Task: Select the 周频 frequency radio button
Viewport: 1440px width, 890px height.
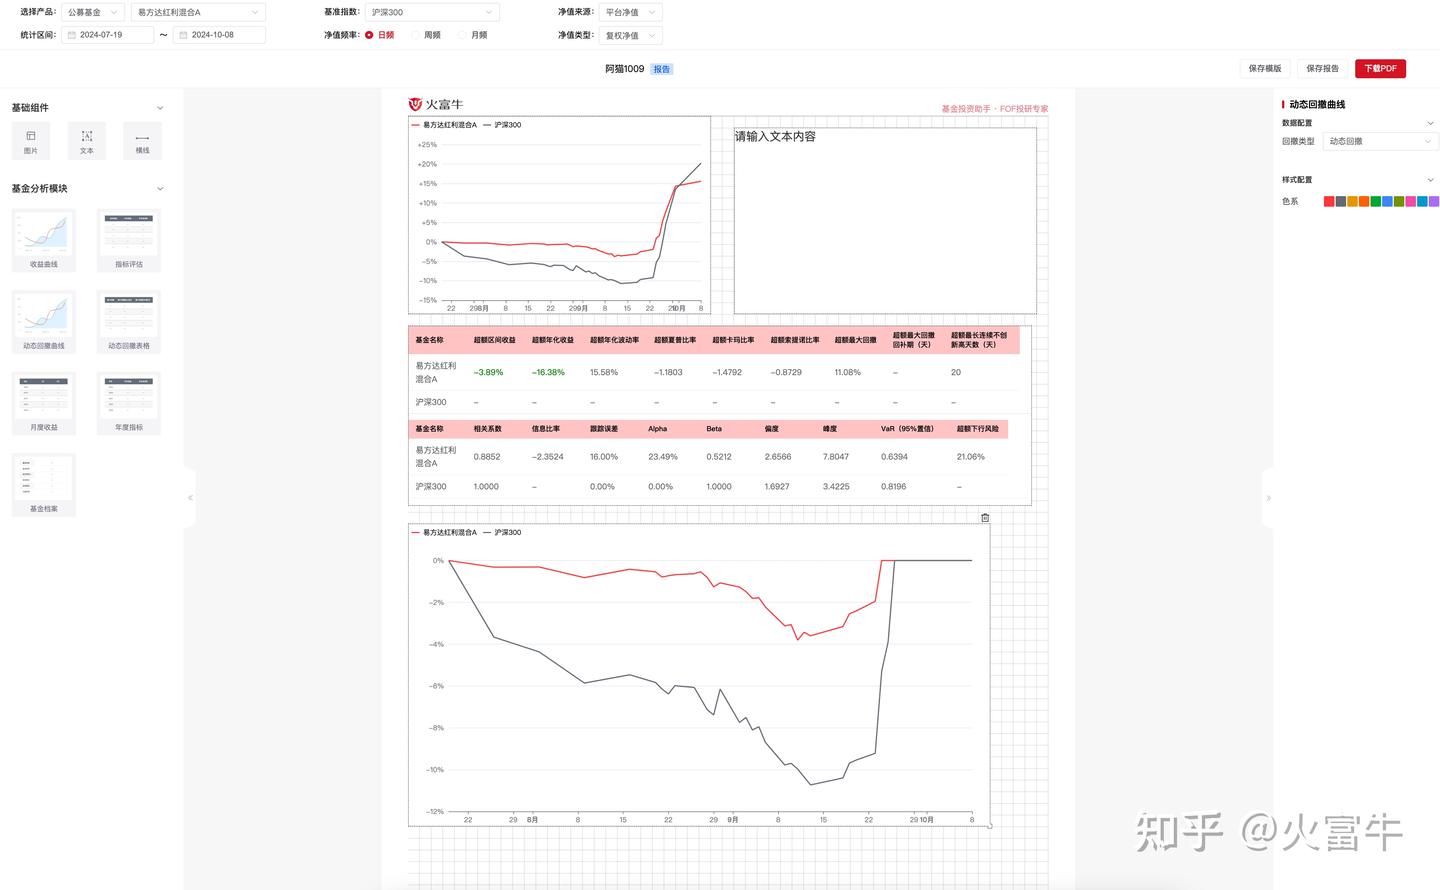Action: click(415, 35)
